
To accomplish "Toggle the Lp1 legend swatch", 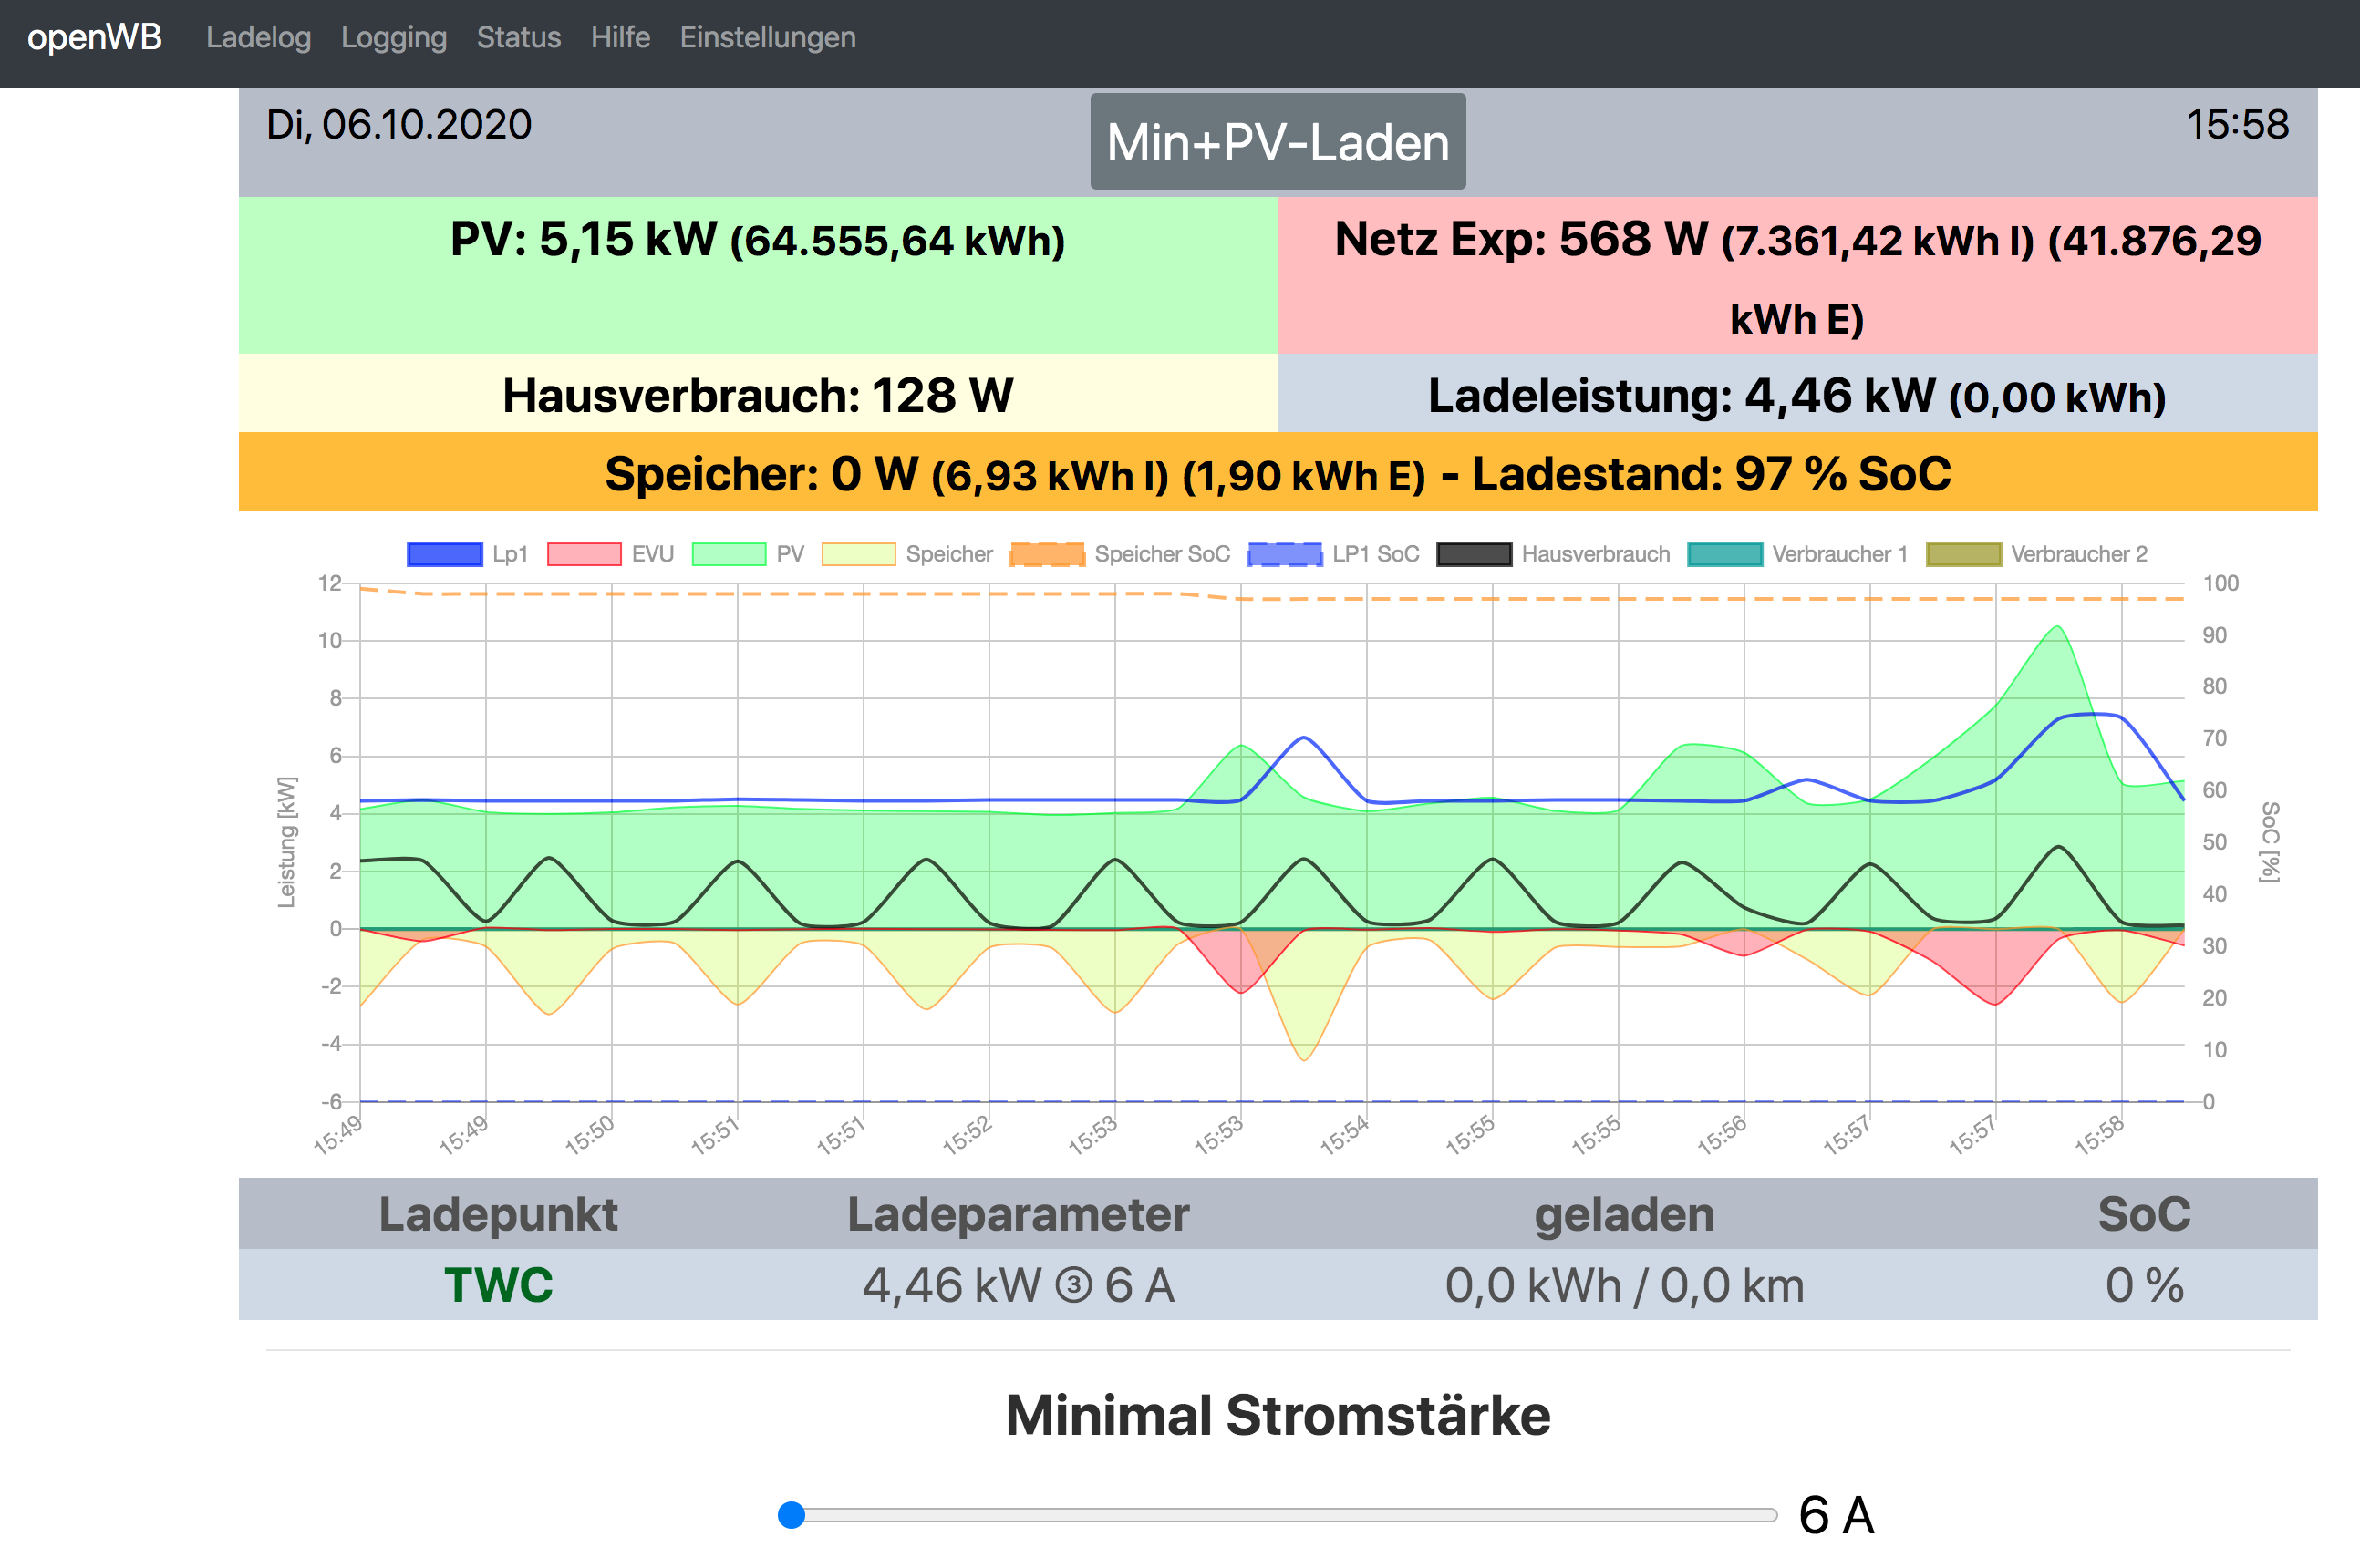I will click(445, 554).
